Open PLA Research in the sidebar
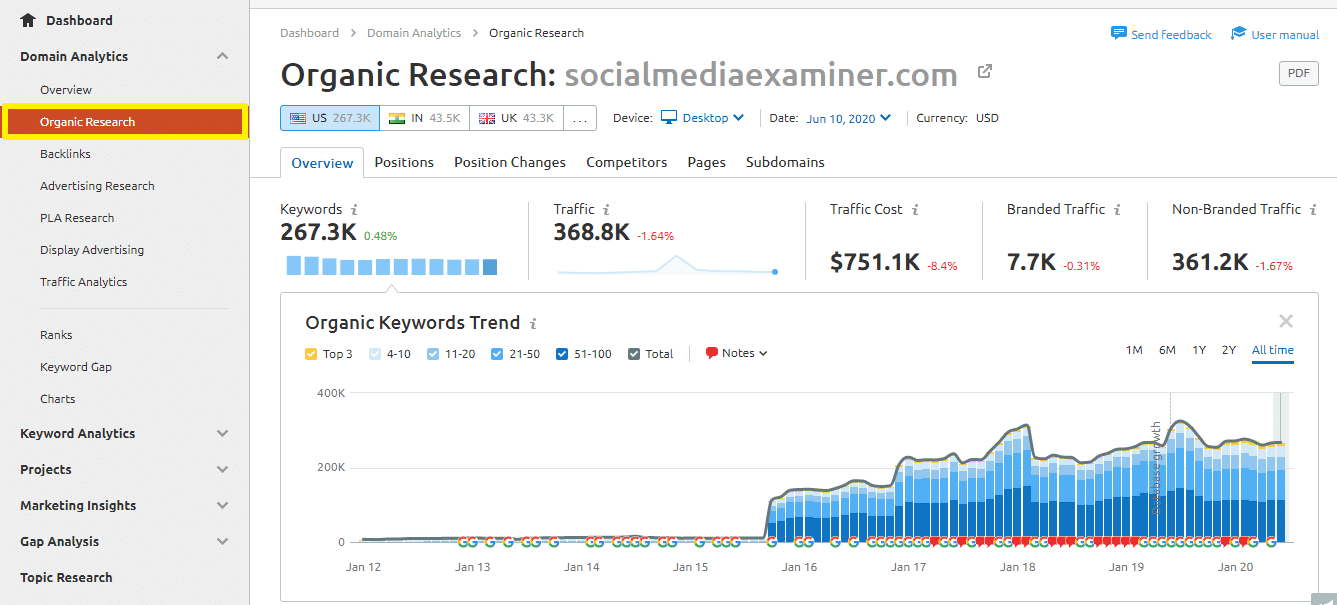 [x=77, y=218]
